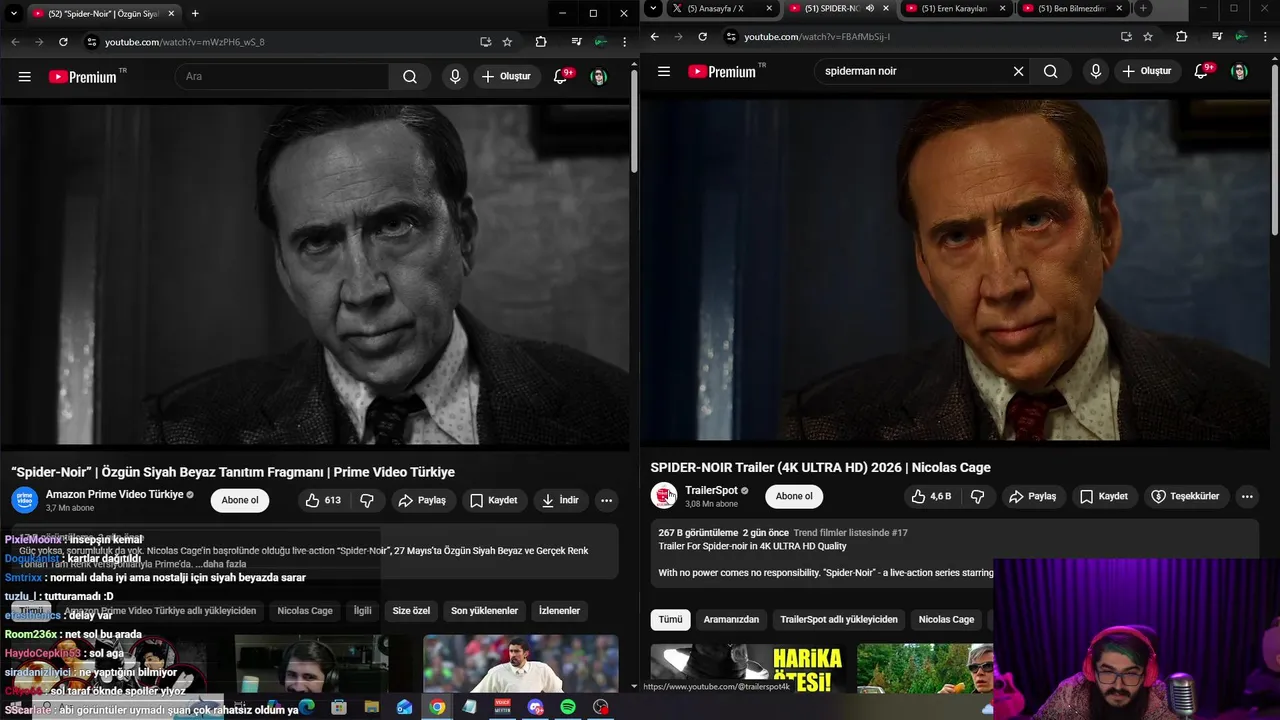
Task: Expand description with '...daha fazla'
Action: point(221,564)
